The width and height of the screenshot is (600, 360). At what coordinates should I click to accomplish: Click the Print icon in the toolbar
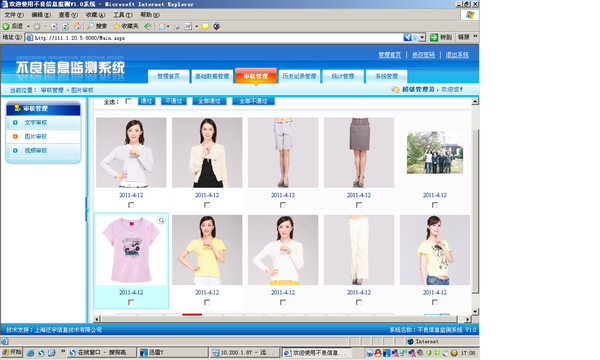(176, 26)
